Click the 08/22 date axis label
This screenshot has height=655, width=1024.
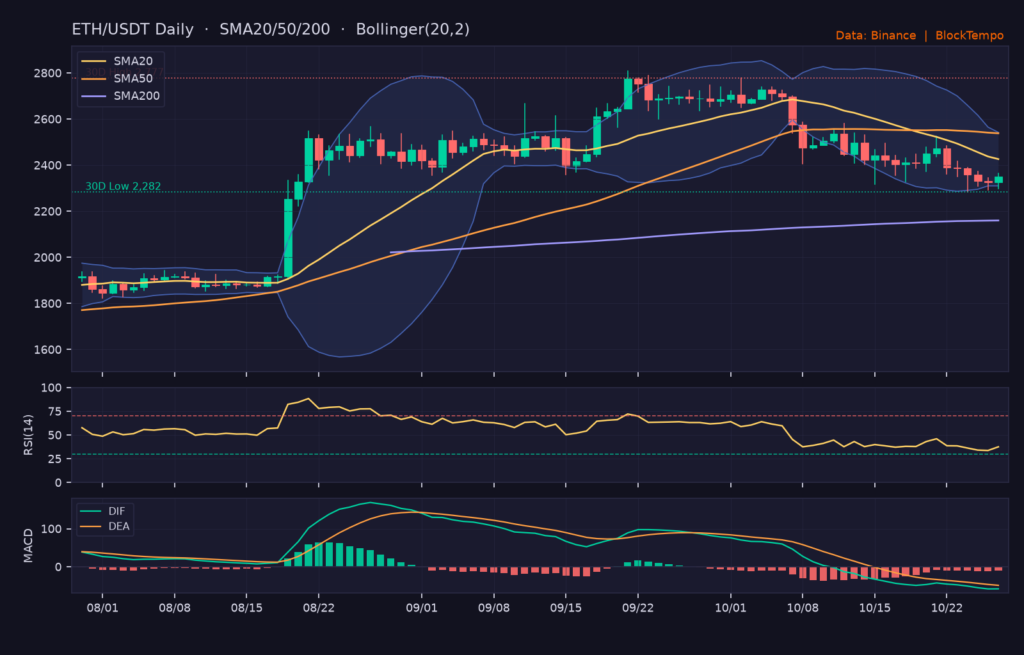[x=319, y=607]
